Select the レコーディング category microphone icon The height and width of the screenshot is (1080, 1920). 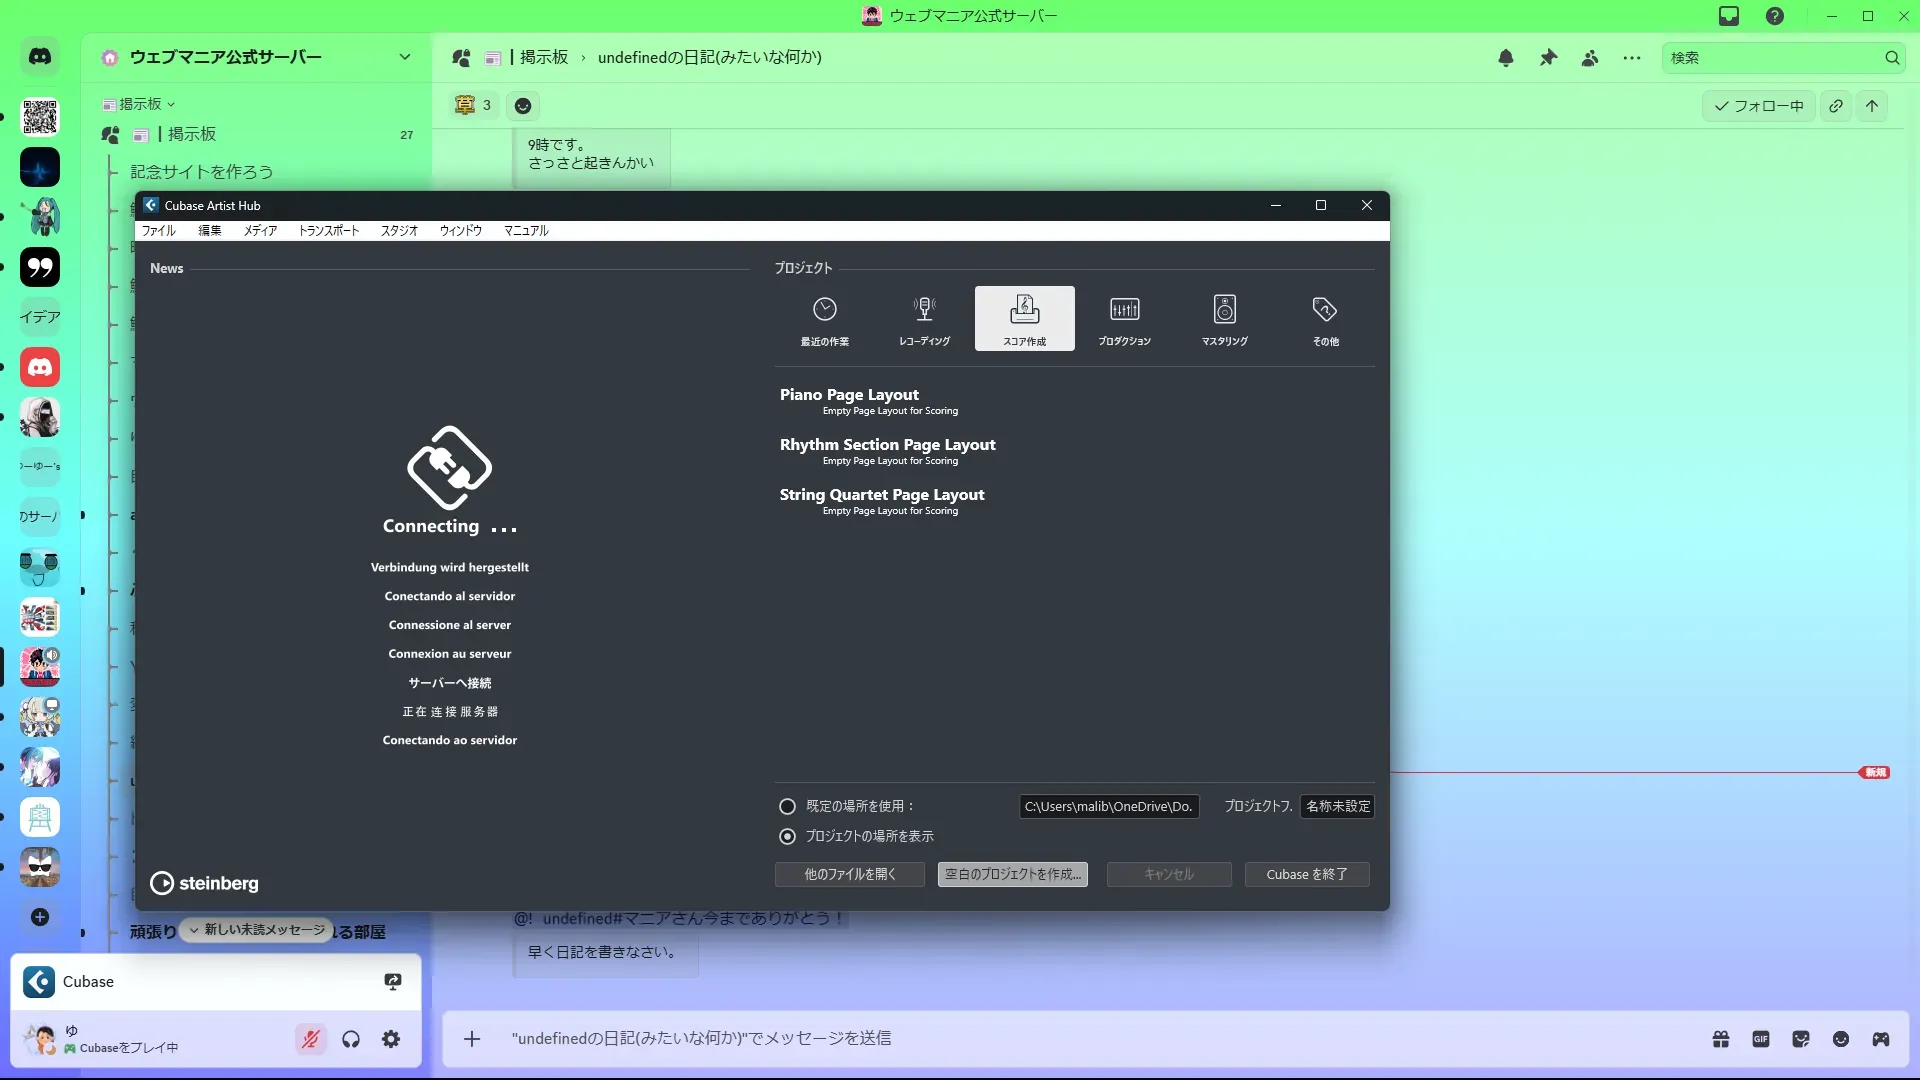(x=924, y=311)
